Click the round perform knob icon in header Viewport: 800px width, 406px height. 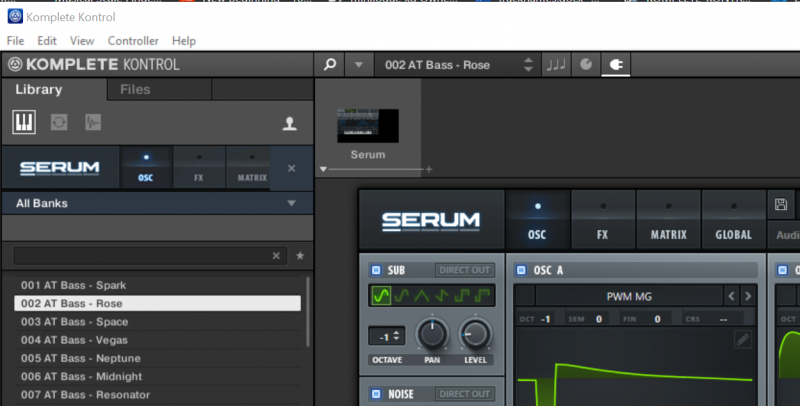click(x=586, y=64)
